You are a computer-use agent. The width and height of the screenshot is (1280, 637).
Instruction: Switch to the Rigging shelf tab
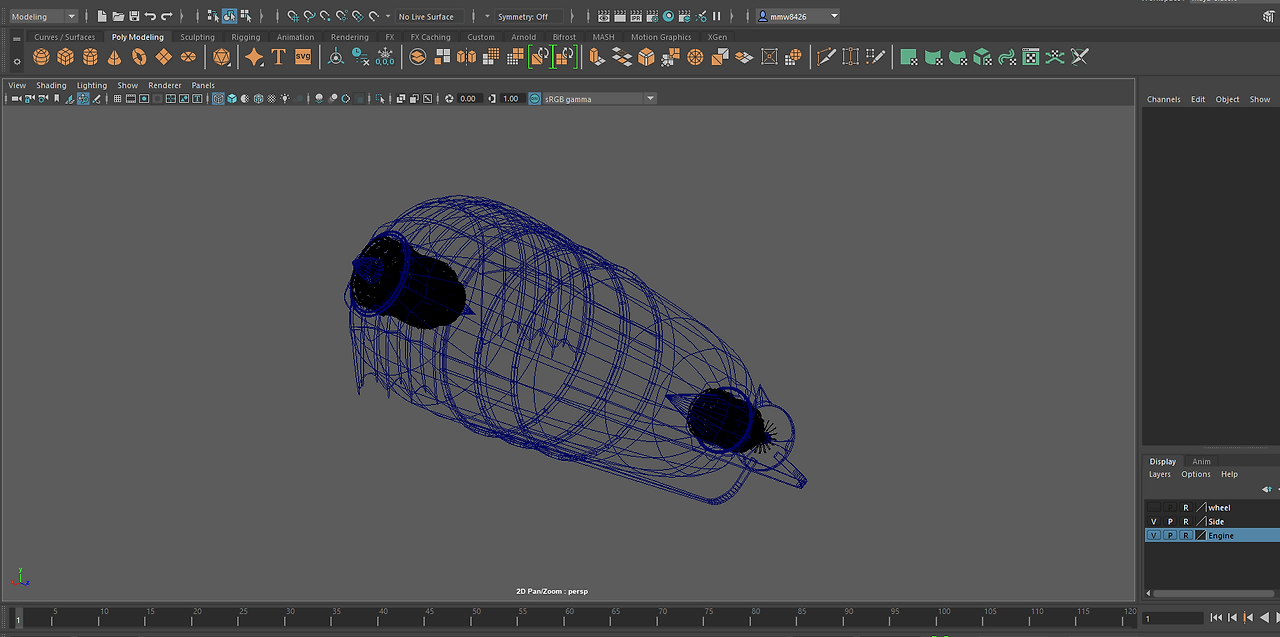point(246,36)
